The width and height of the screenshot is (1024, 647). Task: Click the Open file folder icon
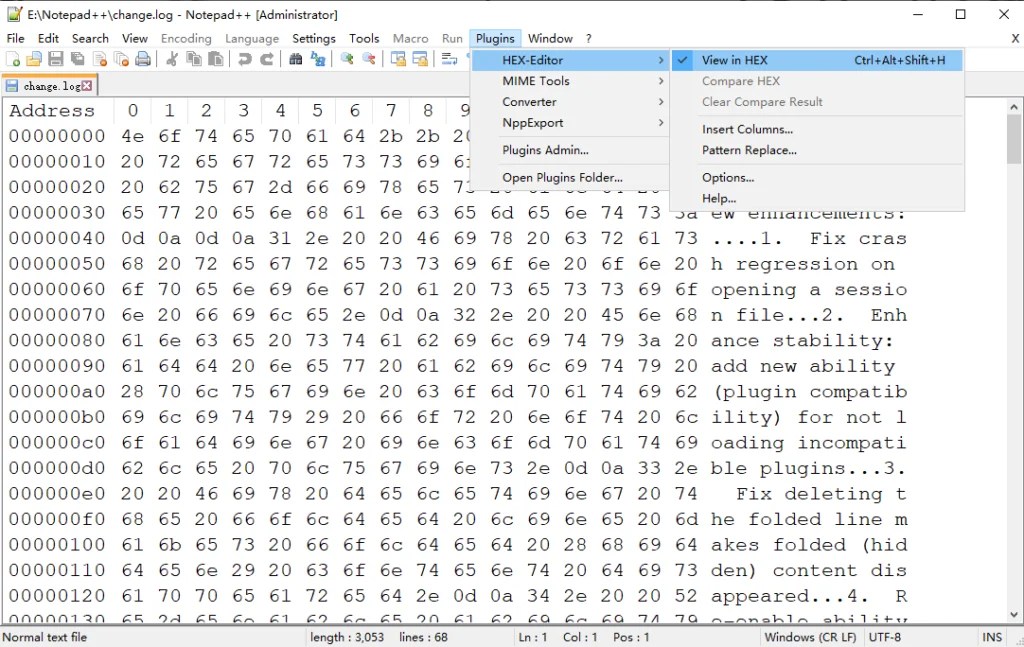(x=34, y=59)
